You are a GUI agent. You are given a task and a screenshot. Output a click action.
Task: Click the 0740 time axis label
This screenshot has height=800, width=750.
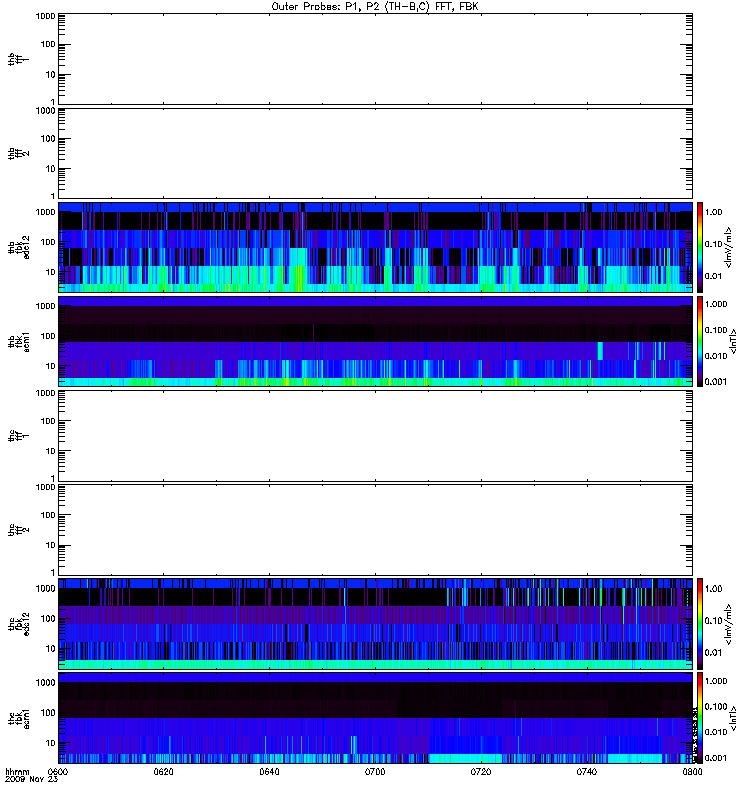point(586,771)
